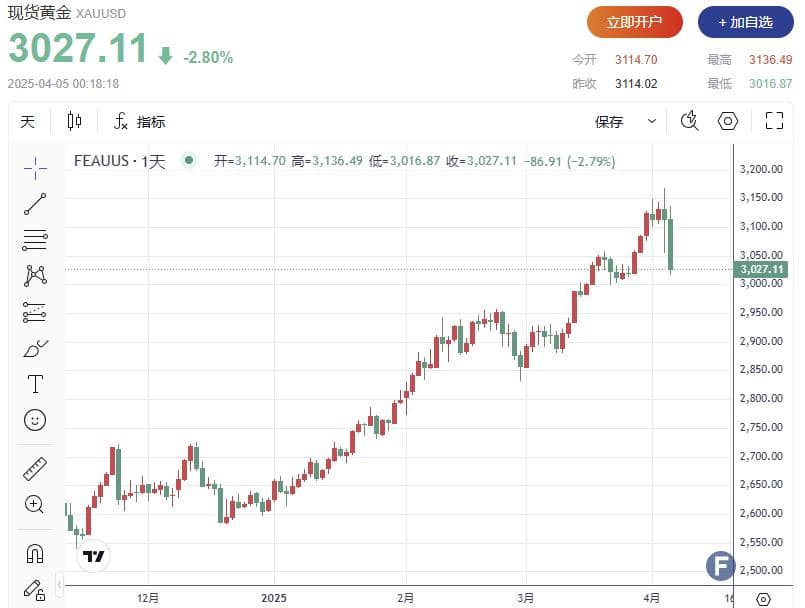805x608 pixels.
Task: Select the text annotation tool
Action: [35, 384]
